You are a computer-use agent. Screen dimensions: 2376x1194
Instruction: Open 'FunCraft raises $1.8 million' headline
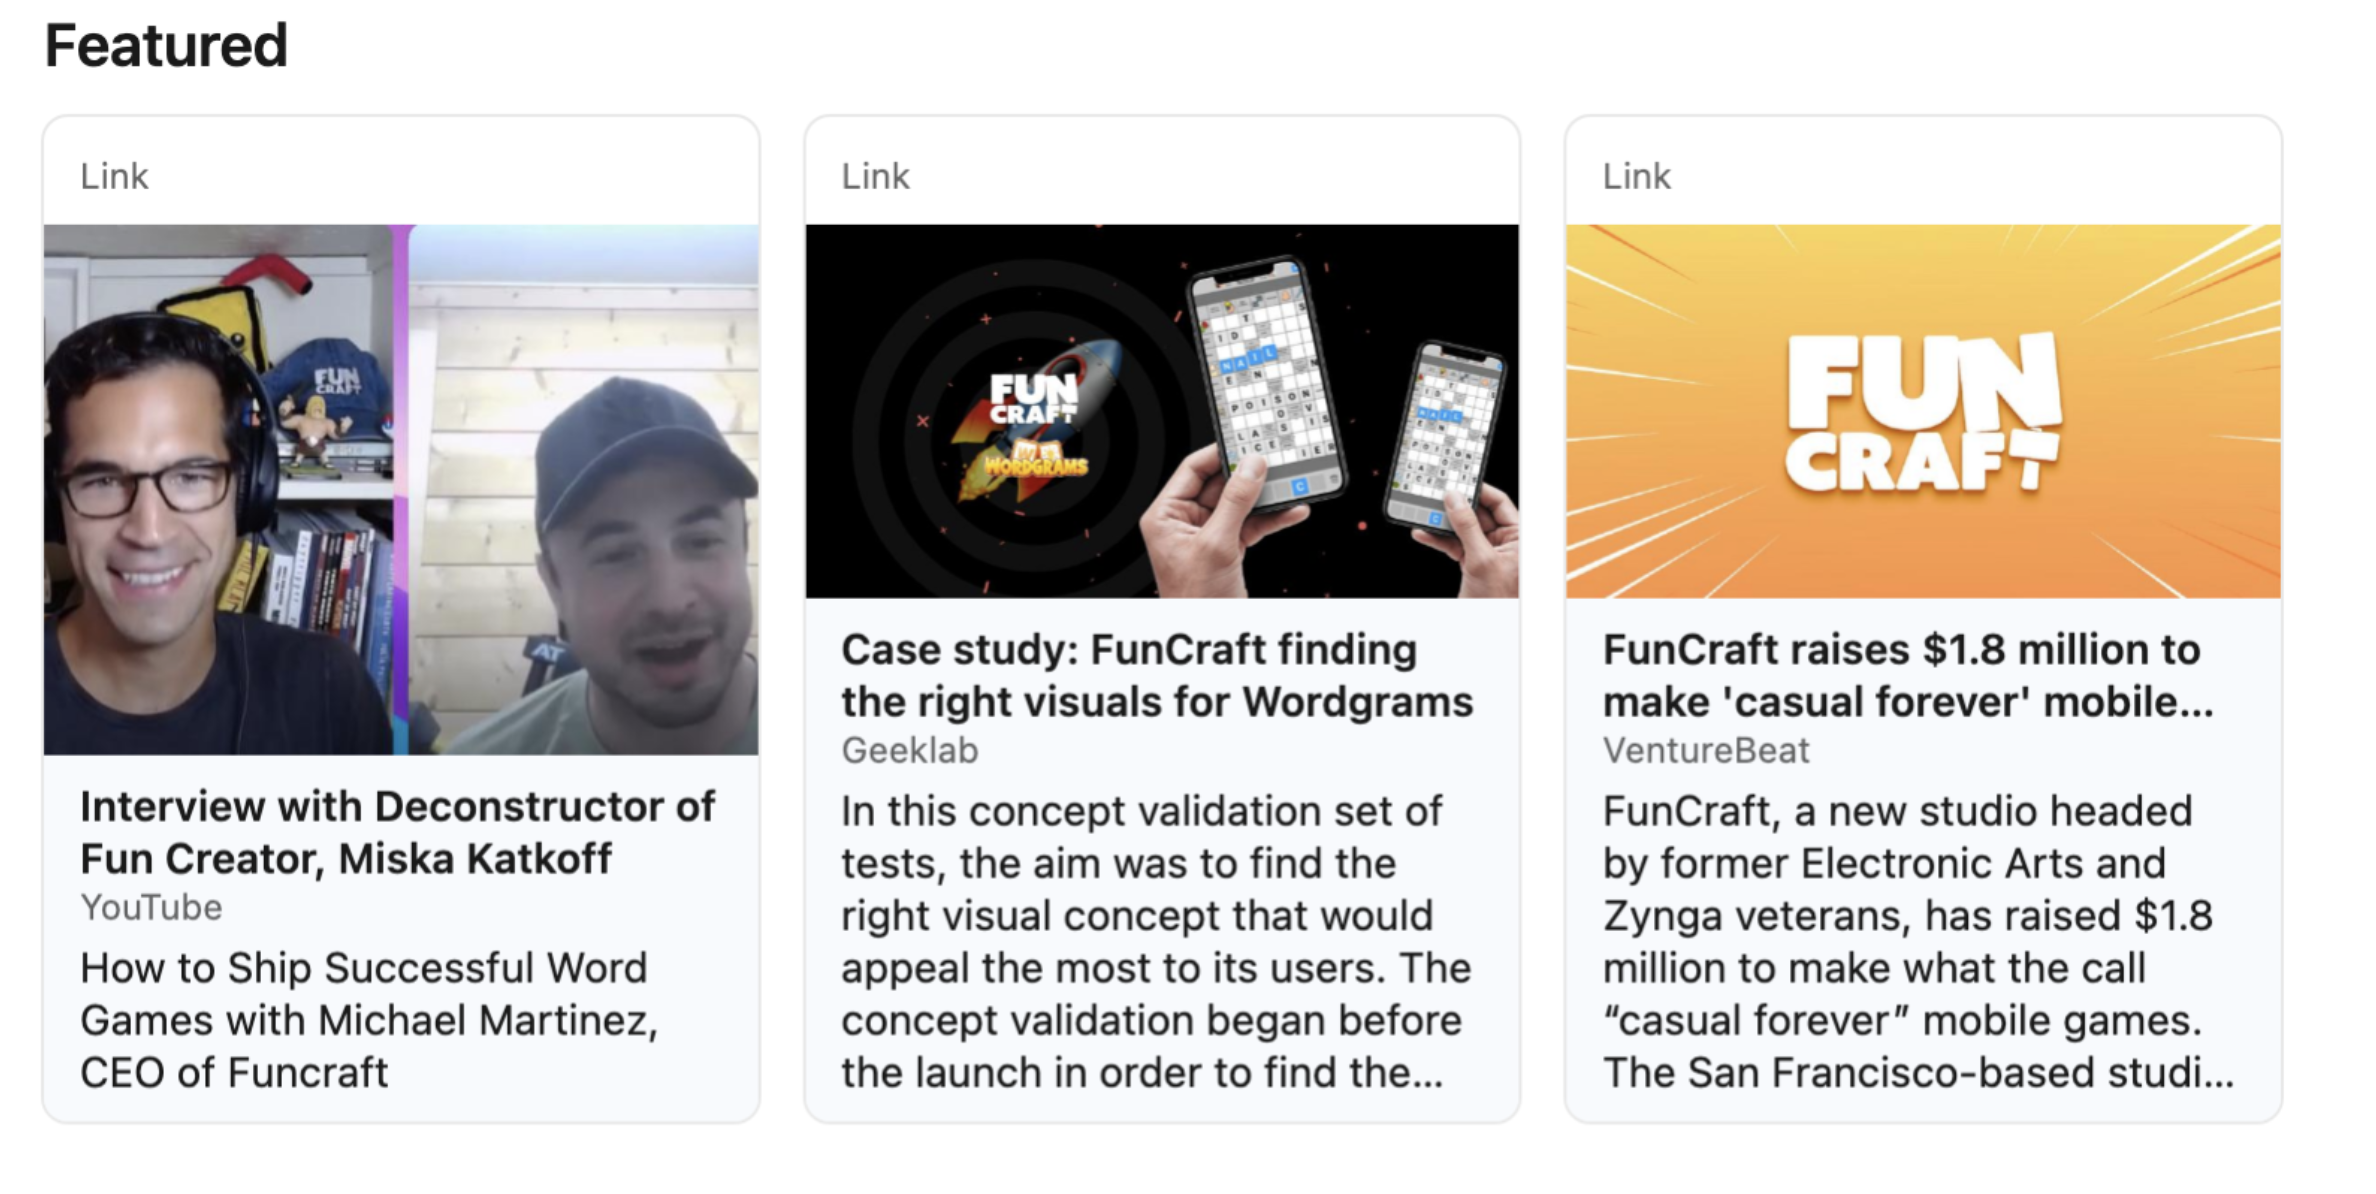[x=1906, y=675]
